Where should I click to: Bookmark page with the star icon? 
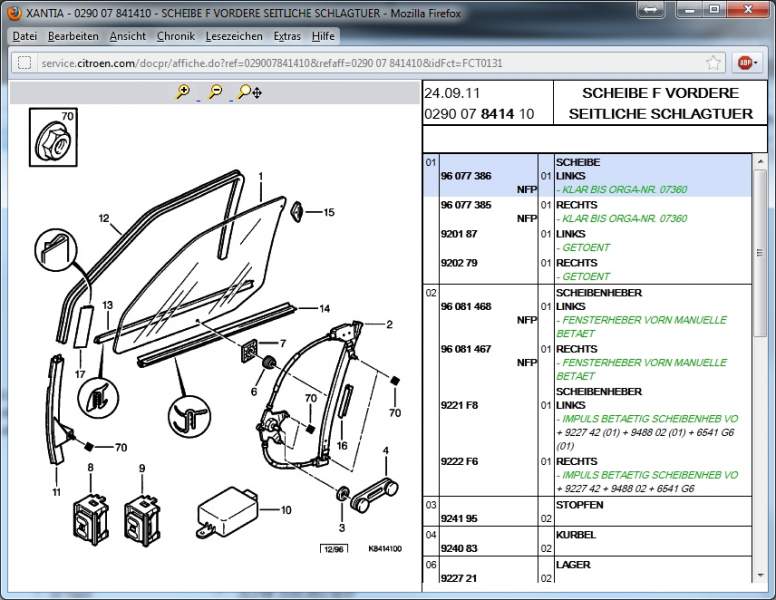(x=713, y=63)
